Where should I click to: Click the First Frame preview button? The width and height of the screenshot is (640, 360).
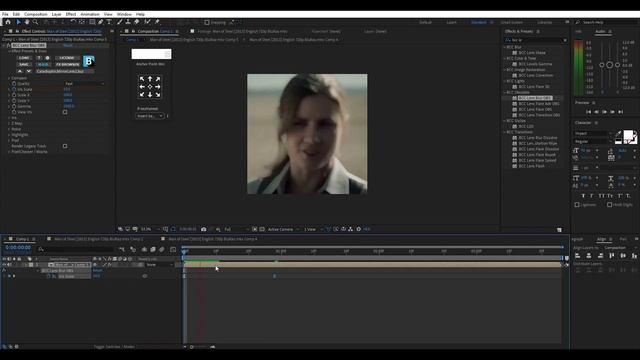coord(588,112)
